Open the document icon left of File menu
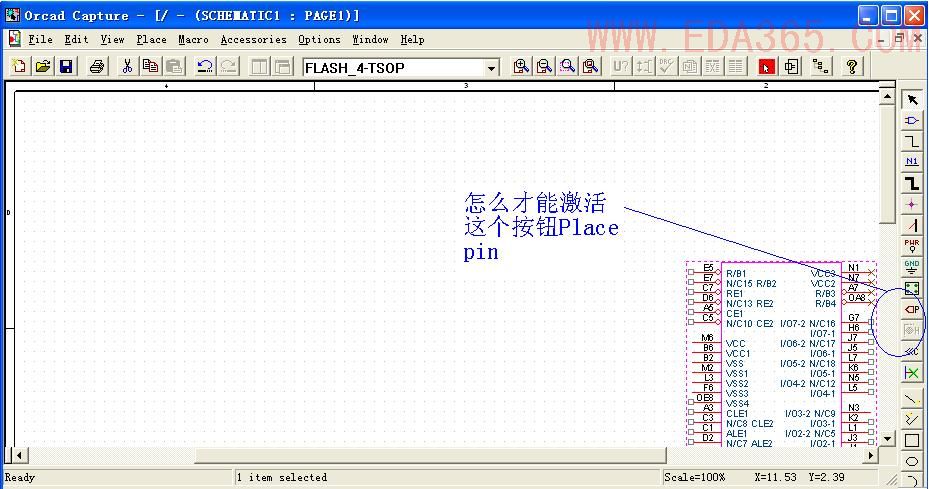929x489 pixels. 15,40
